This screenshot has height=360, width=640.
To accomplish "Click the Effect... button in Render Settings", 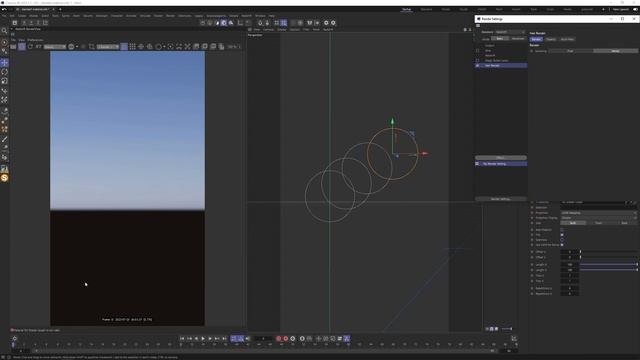I will 500,158.
